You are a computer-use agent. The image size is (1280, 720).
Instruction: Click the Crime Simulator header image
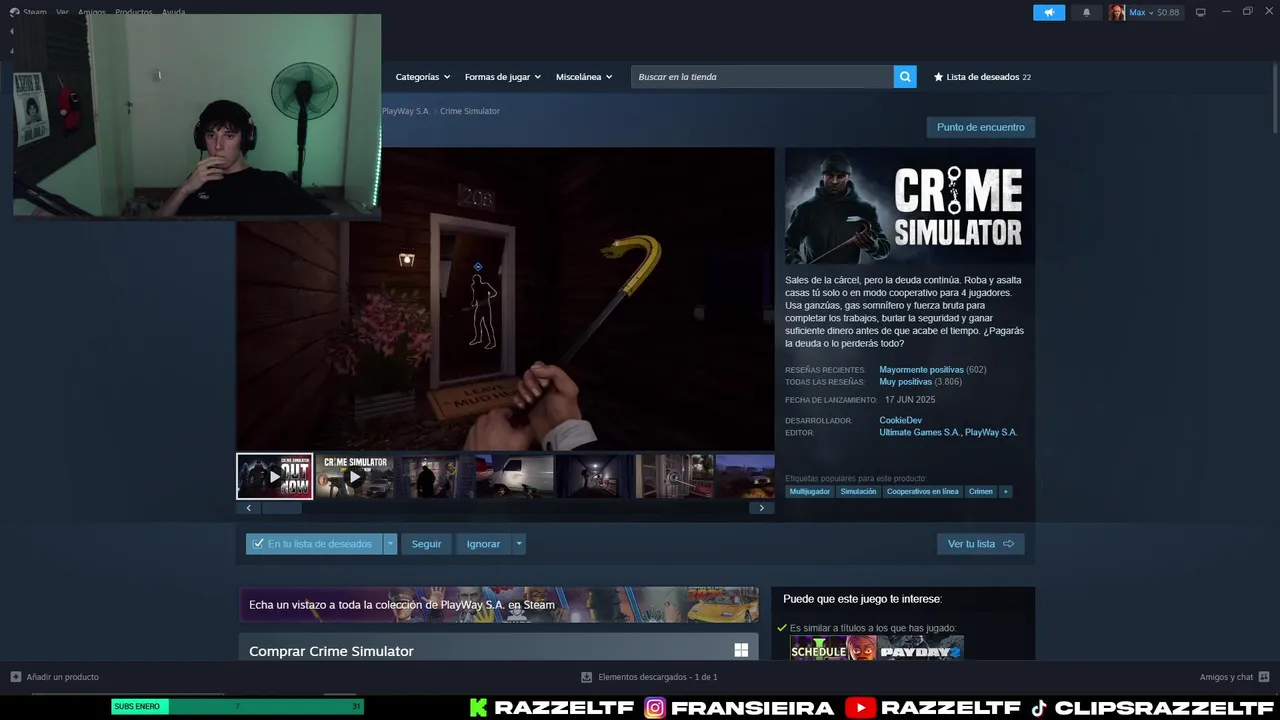coord(909,207)
